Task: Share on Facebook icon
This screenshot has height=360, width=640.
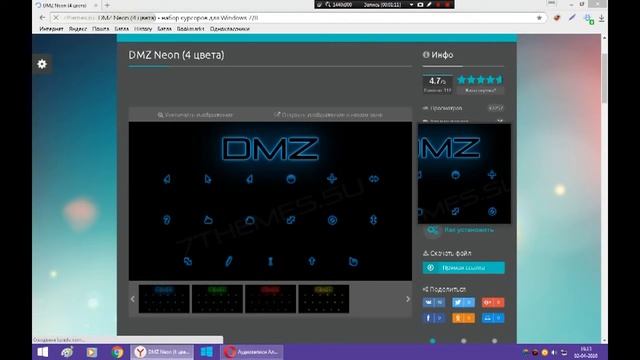Action: tap(433, 318)
